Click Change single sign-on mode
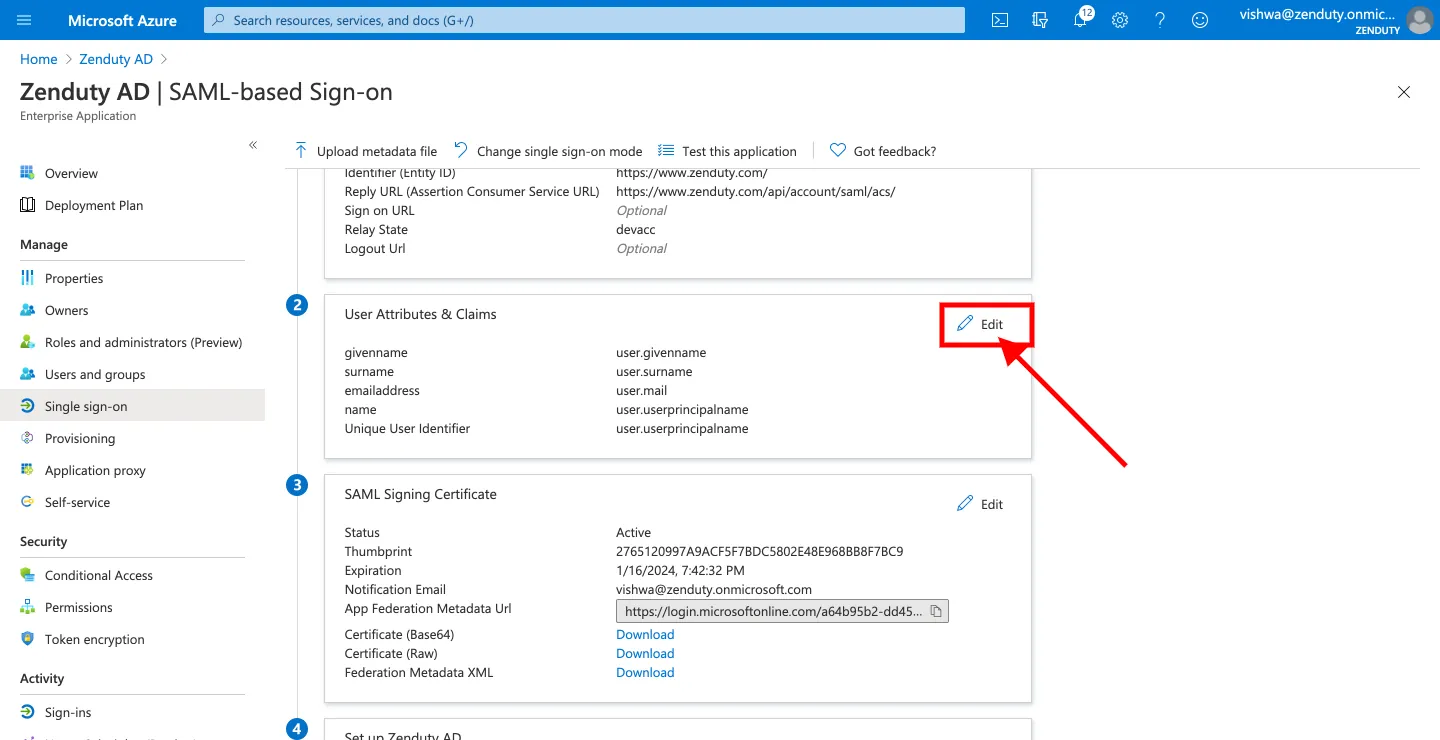The height and width of the screenshot is (740, 1440). tap(548, 151)
